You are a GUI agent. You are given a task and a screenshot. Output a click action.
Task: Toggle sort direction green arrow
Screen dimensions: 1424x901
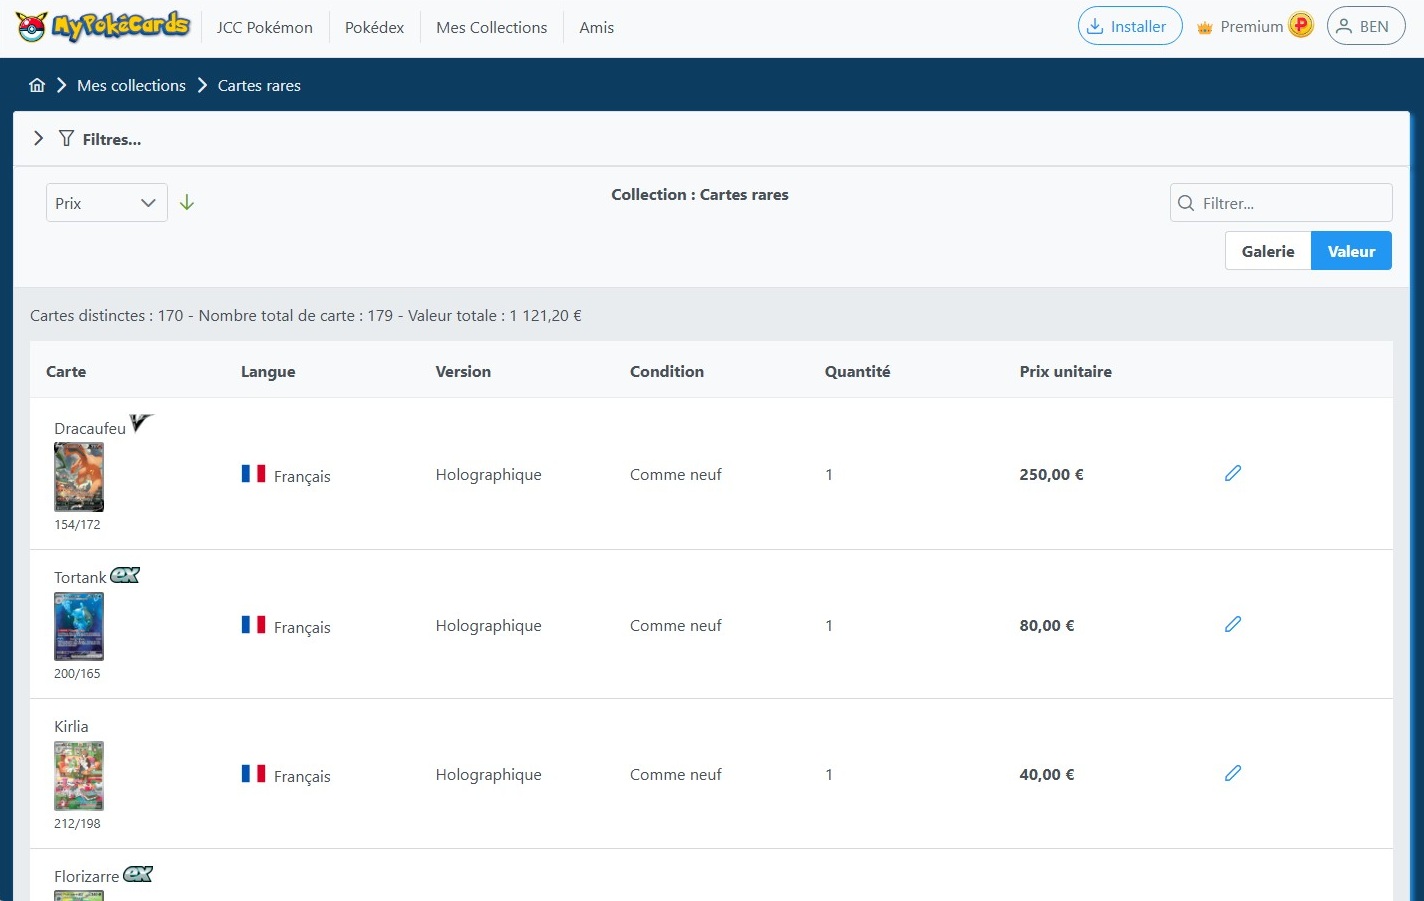point(187,203)
